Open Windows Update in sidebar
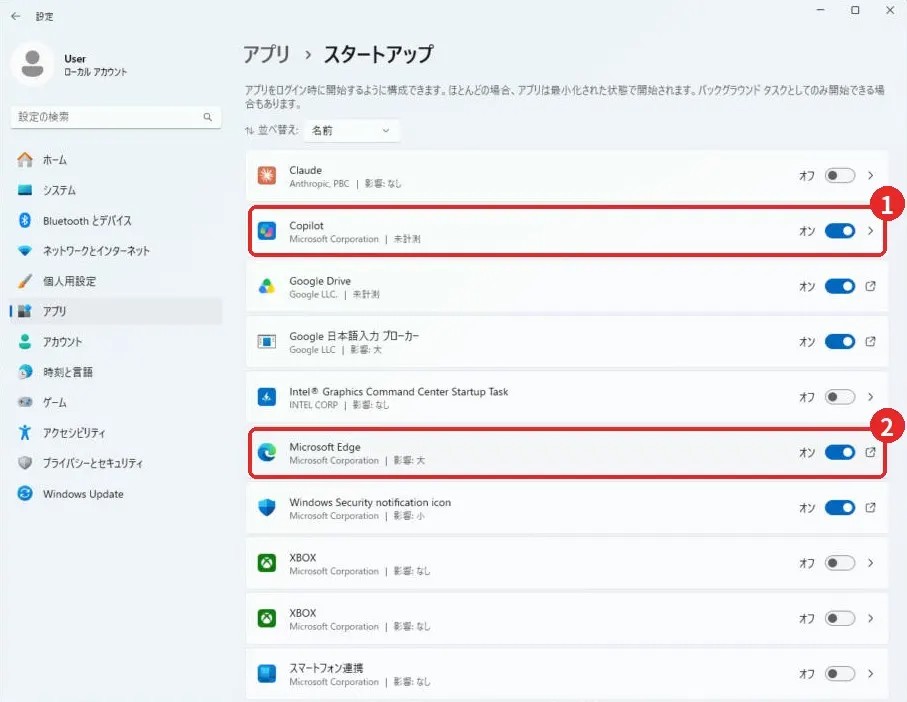The width and height of the screenshot is (907, 702). (x=116, y=493)
